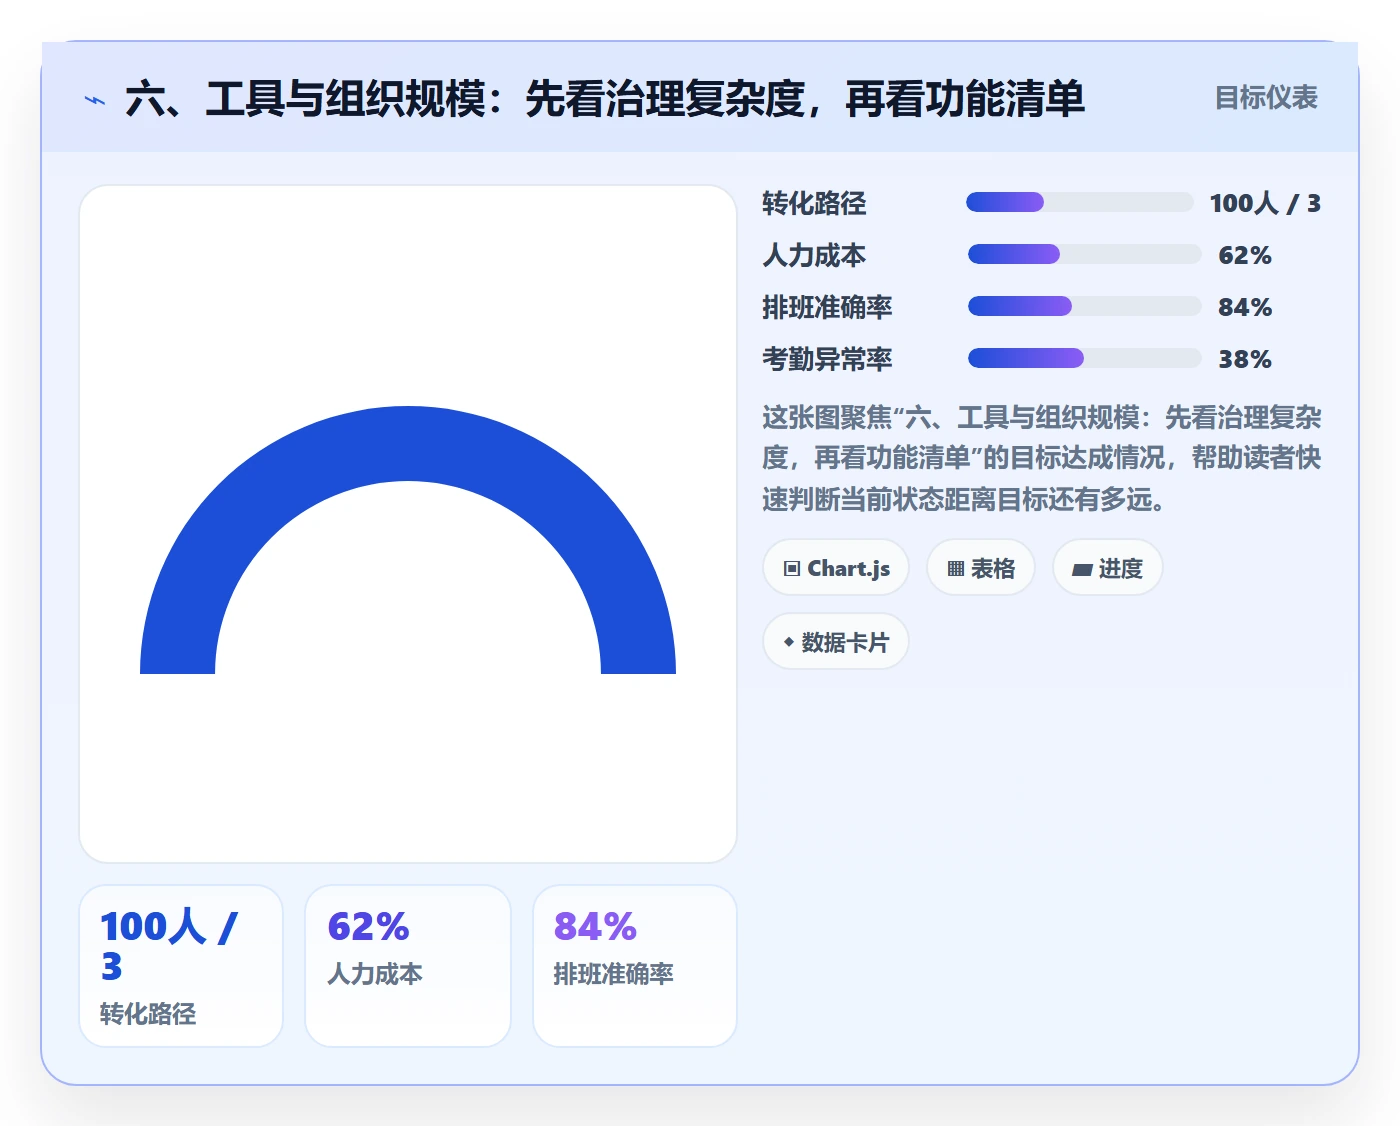
Task: Click the 考勤异常率 progress bar
Action: tap(1084, 358)
